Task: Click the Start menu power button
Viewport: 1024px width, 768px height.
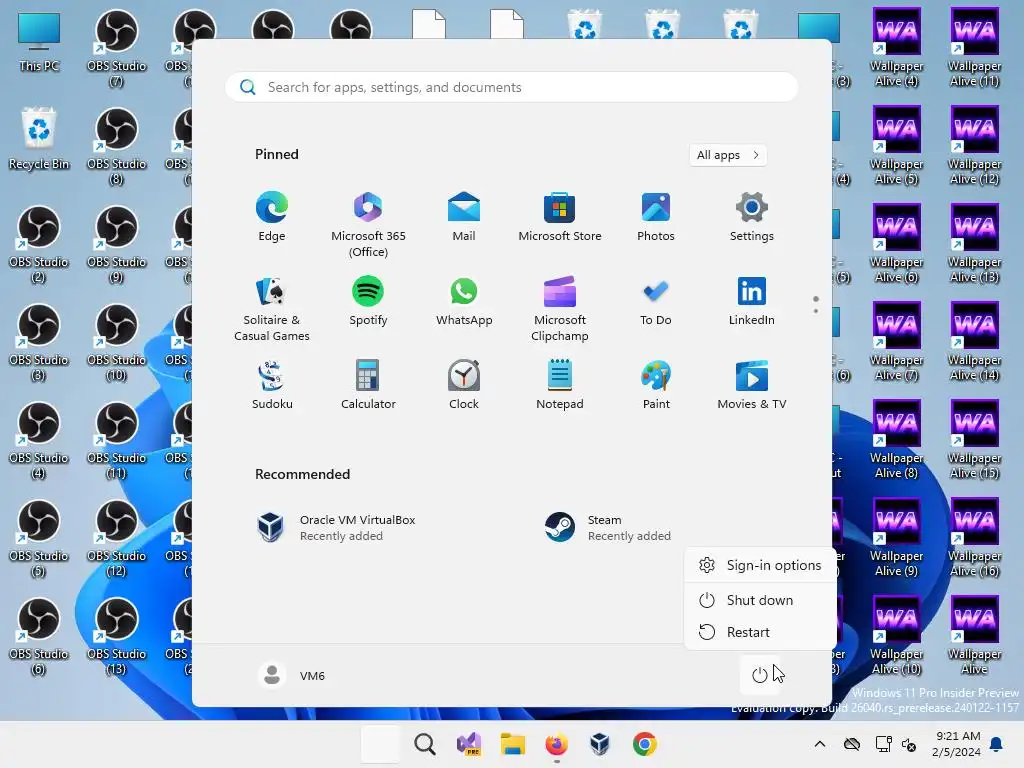Action: tap(760, 675)
